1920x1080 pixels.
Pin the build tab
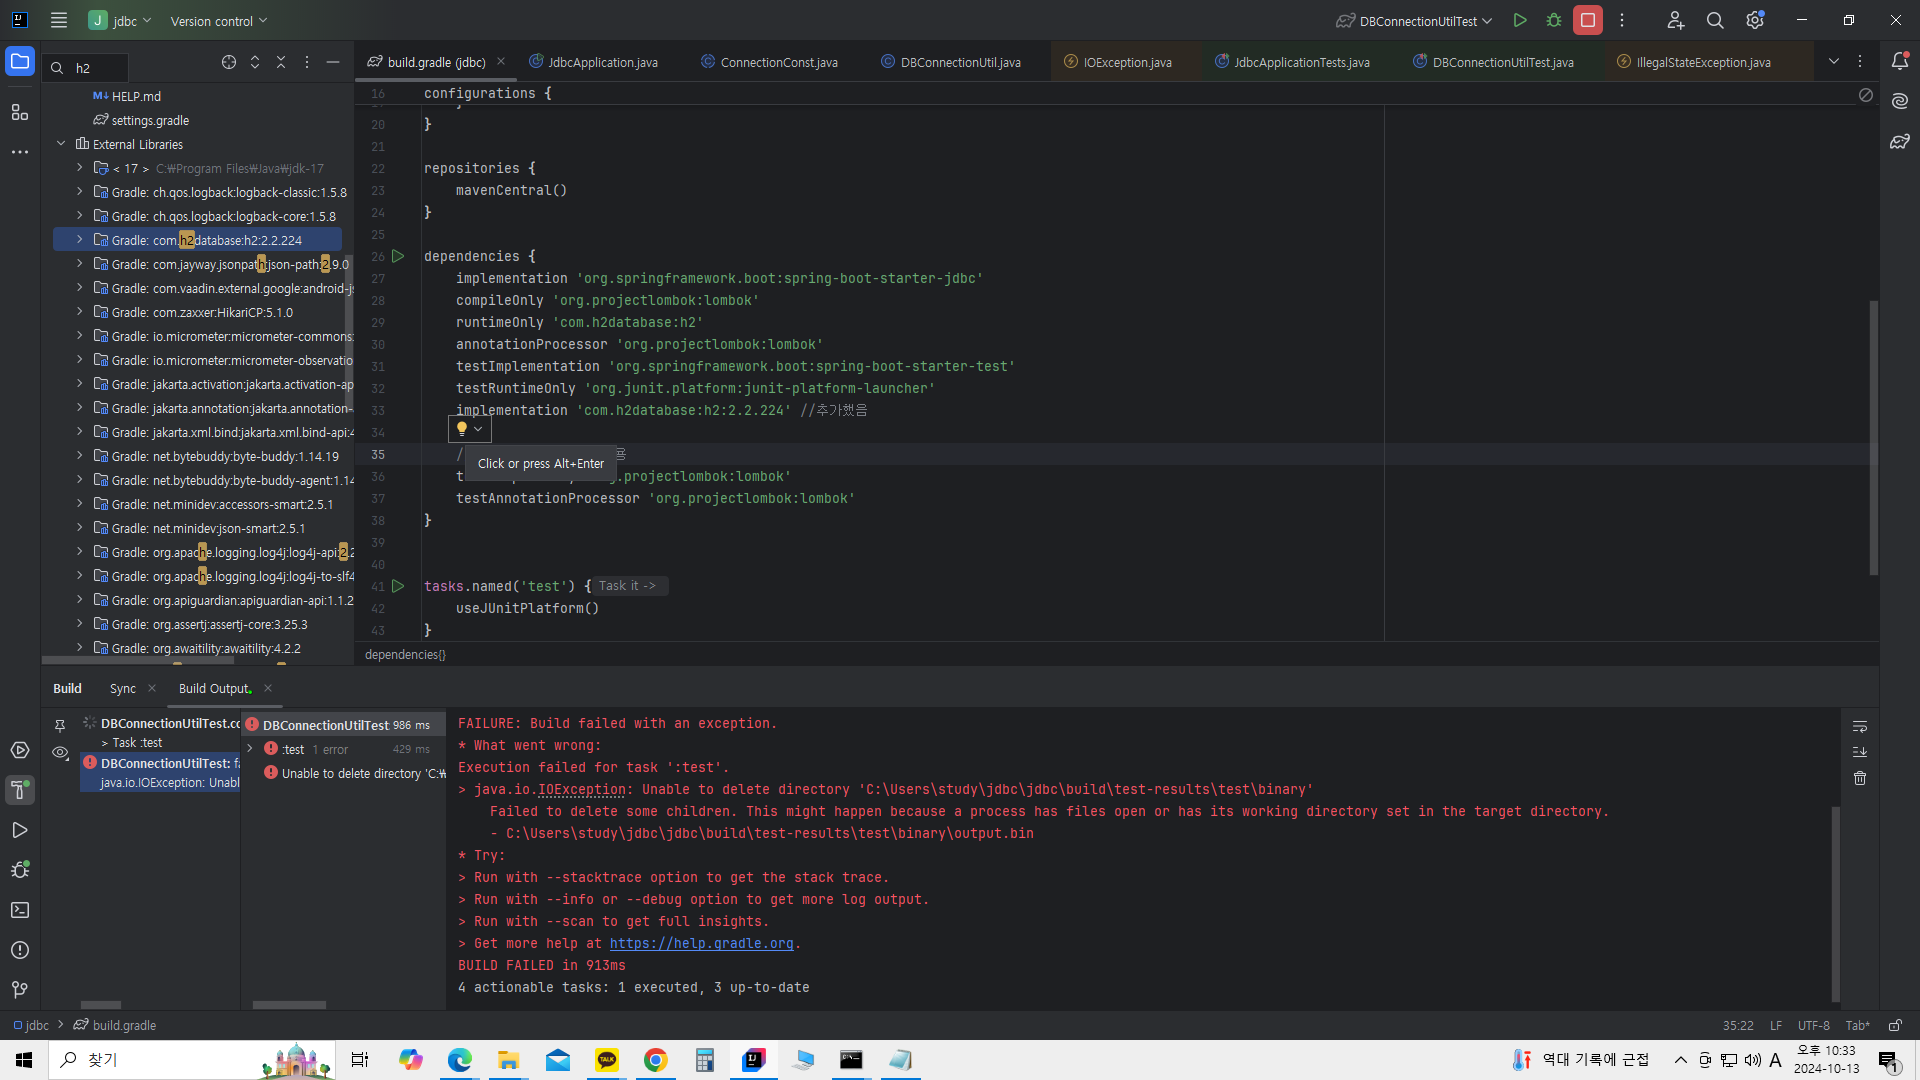click(x=60, y=725)
